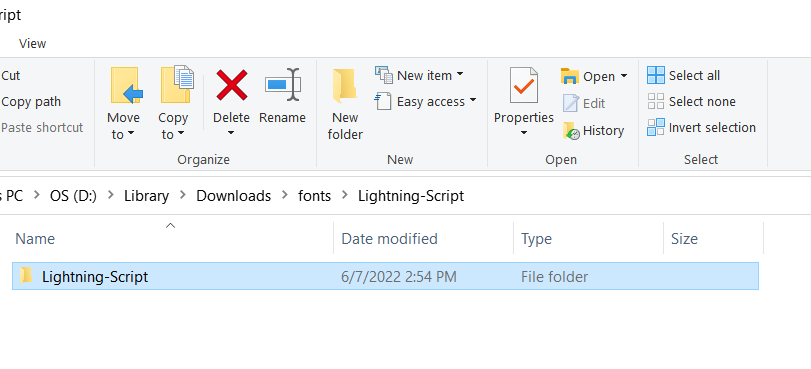
Task: Click the Lightning-Script folder icon in list
Action: (x=26, y=275)
